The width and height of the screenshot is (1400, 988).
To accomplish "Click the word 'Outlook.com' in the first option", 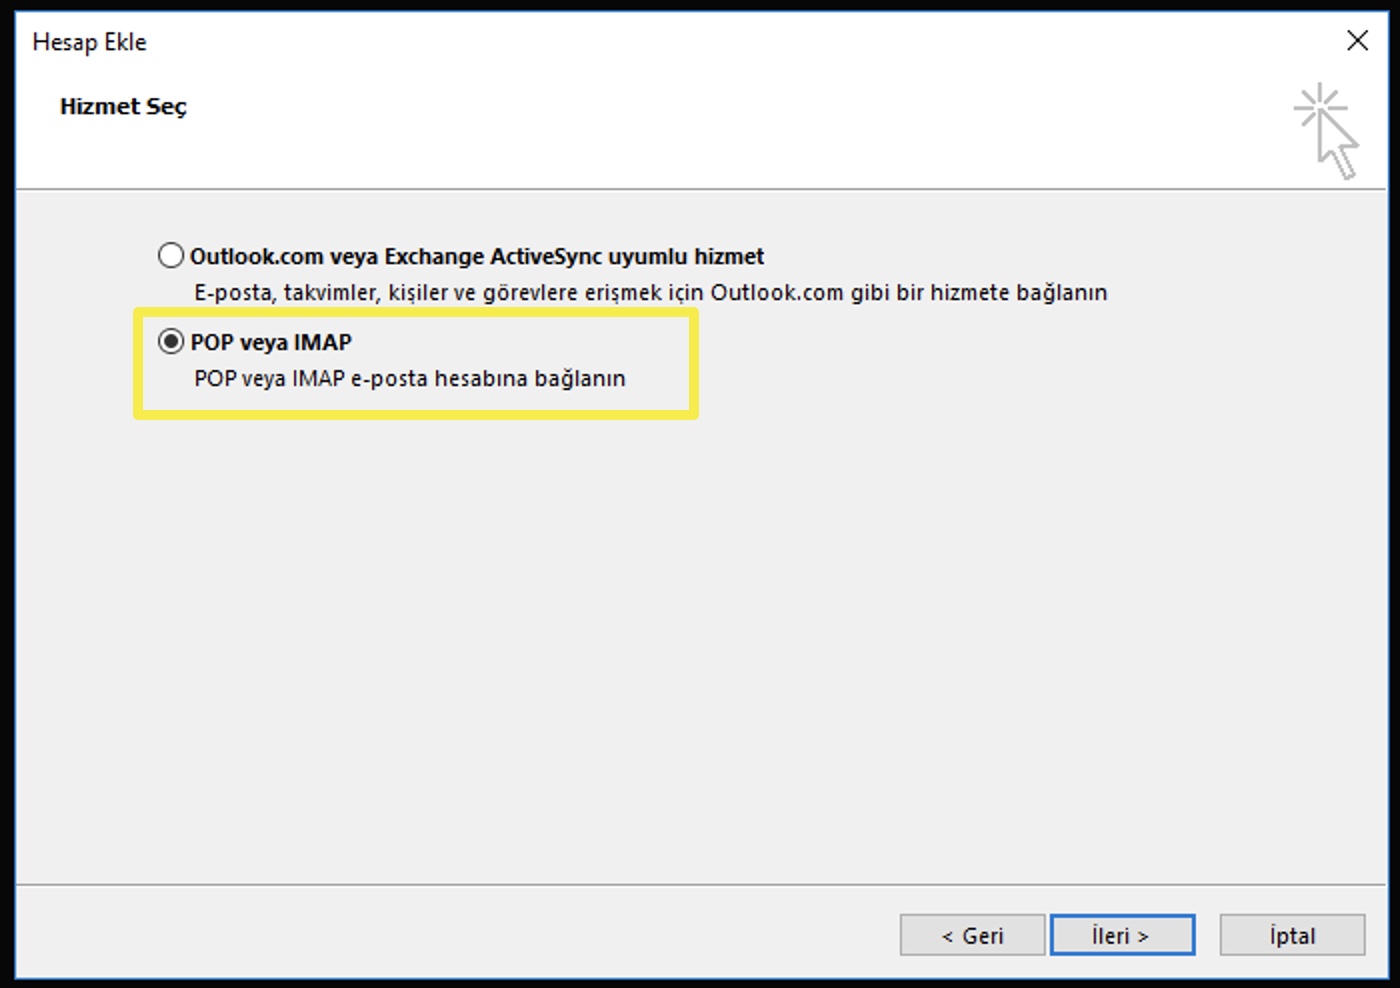I will [256, 257].
